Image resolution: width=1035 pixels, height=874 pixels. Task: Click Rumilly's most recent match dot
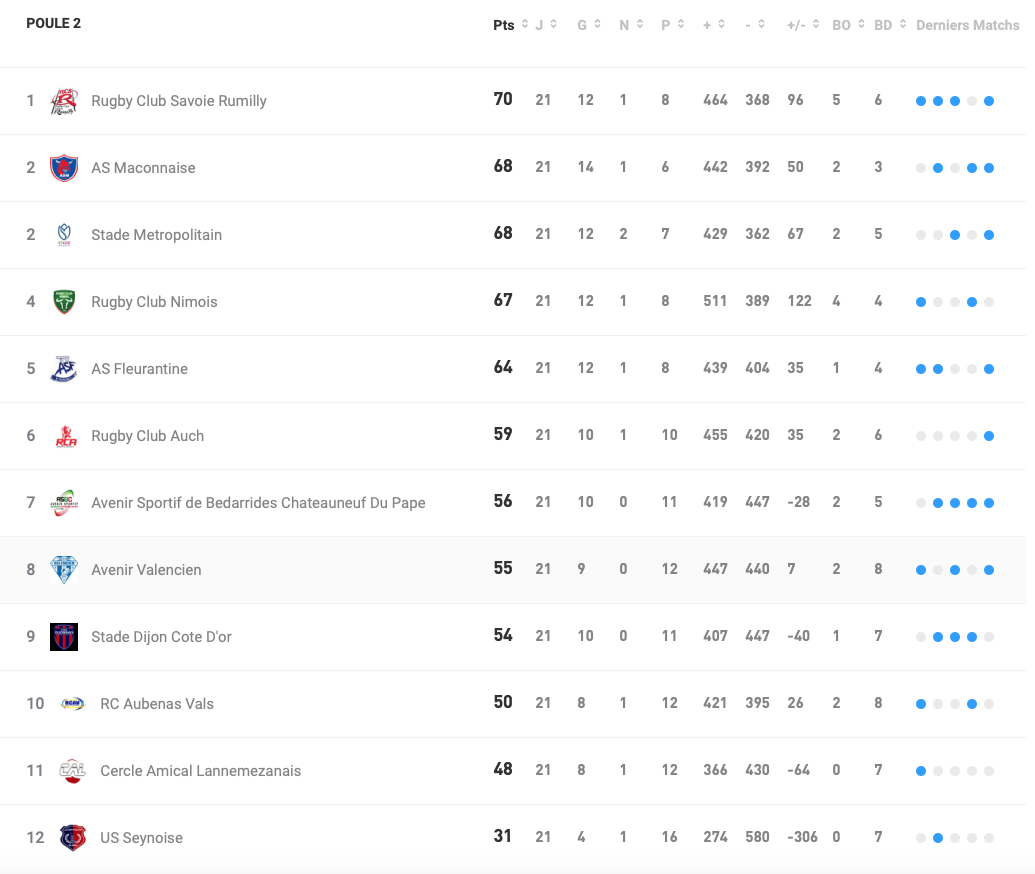tap(989, 101)
